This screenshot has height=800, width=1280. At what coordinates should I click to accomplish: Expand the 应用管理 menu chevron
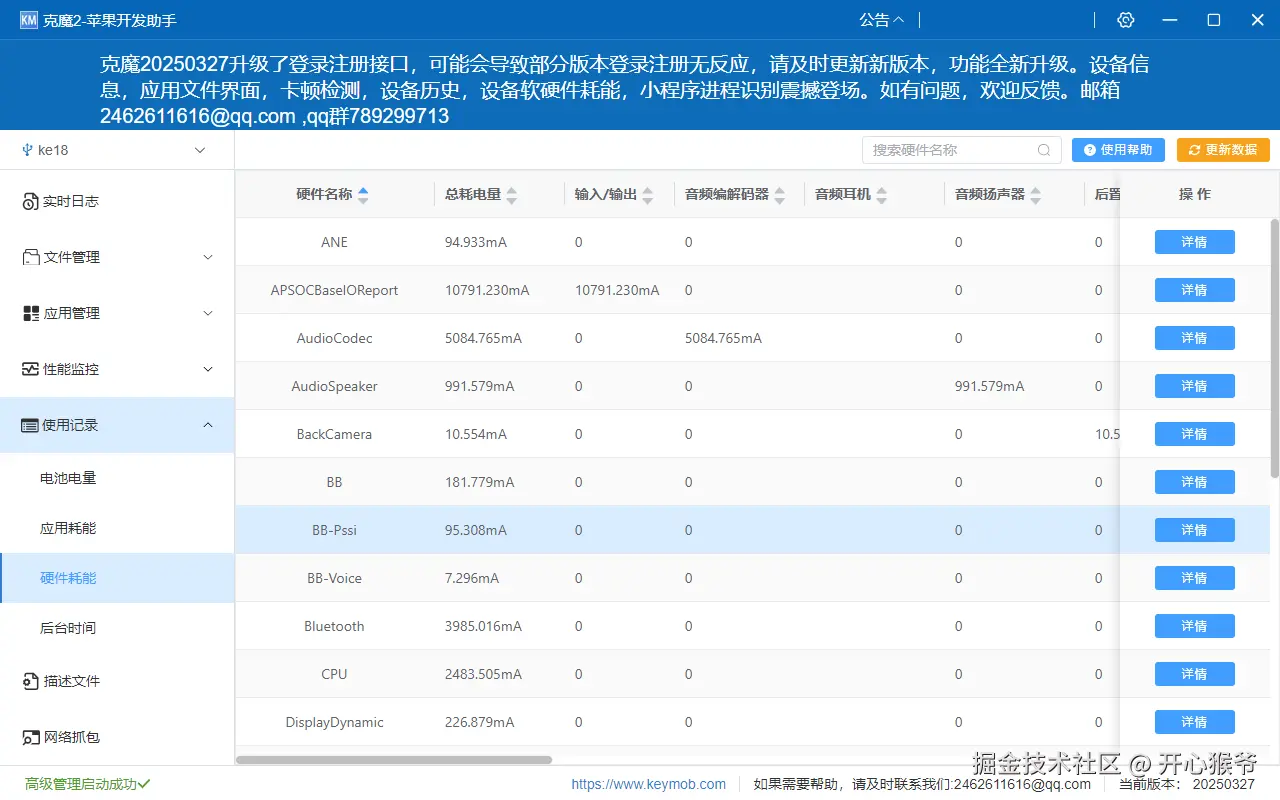pos(208,313)
